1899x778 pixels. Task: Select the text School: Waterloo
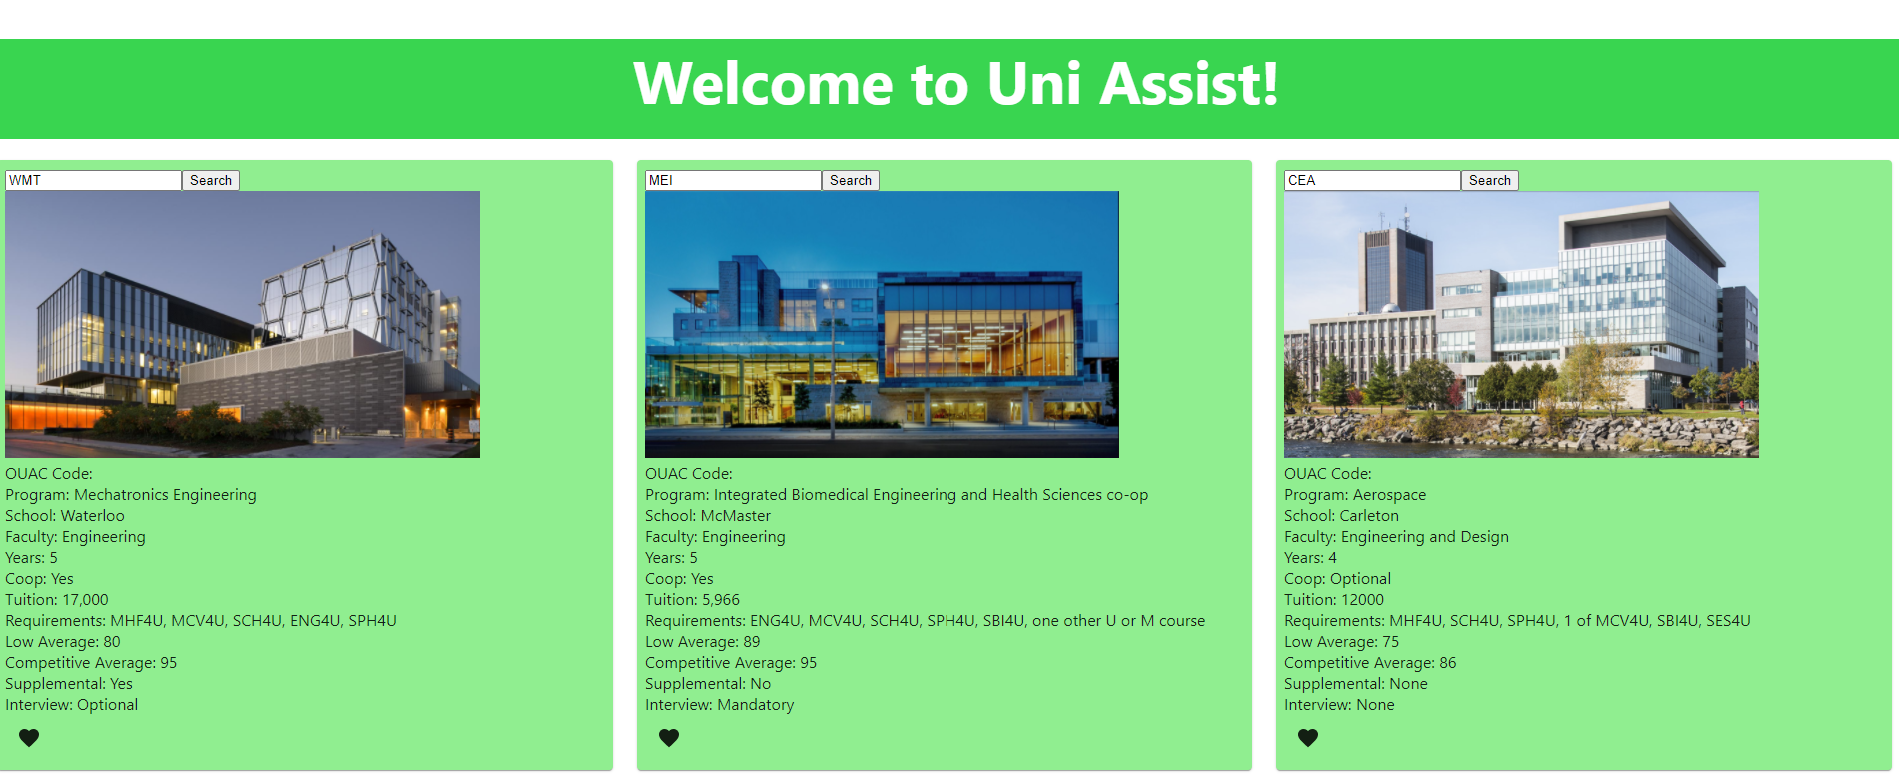(x=65, y=516)
